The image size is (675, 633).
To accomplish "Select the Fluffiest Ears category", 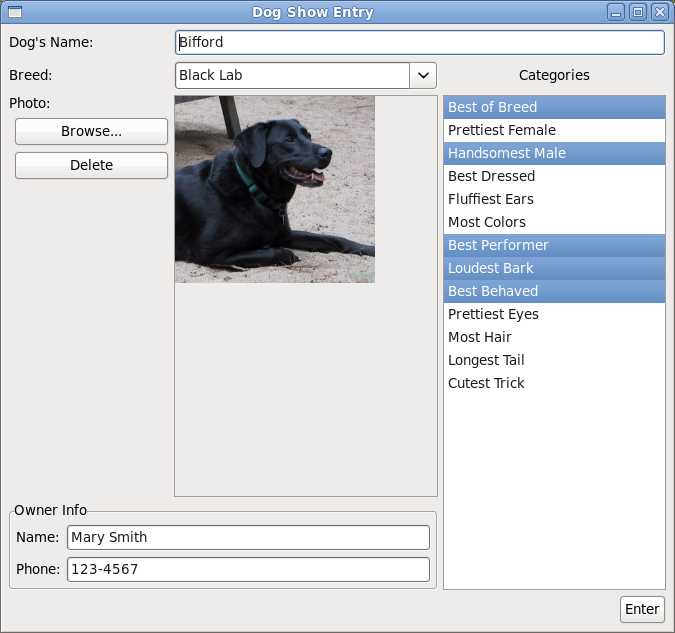I will pos(554,199).
